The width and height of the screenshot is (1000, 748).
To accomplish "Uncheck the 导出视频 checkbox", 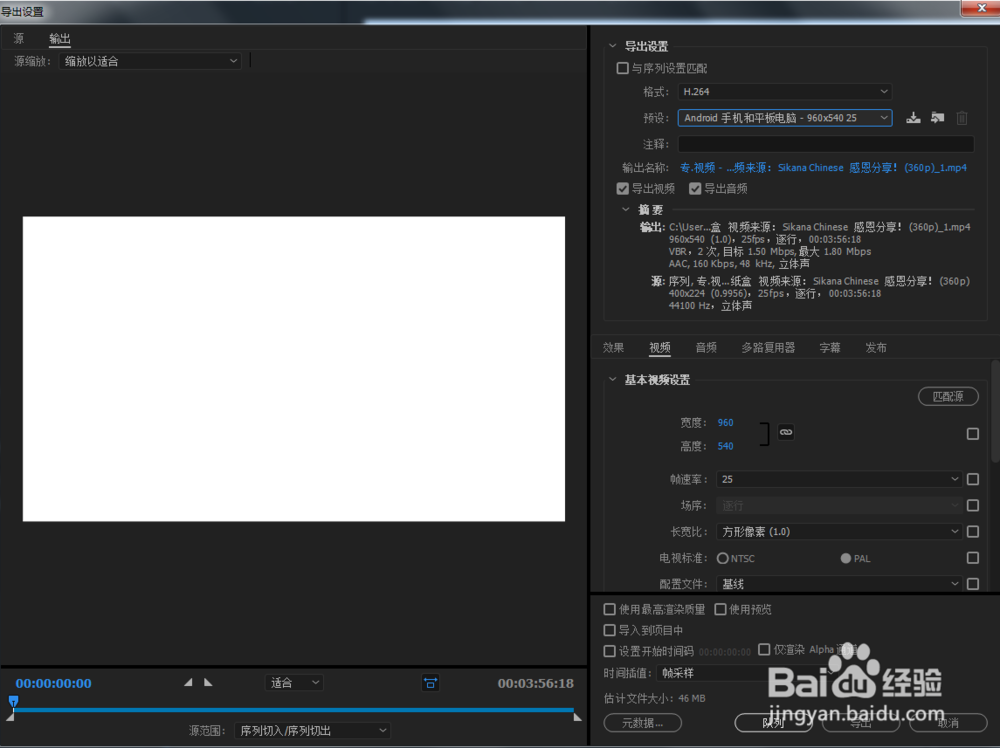I will click(x=622, y=189).
